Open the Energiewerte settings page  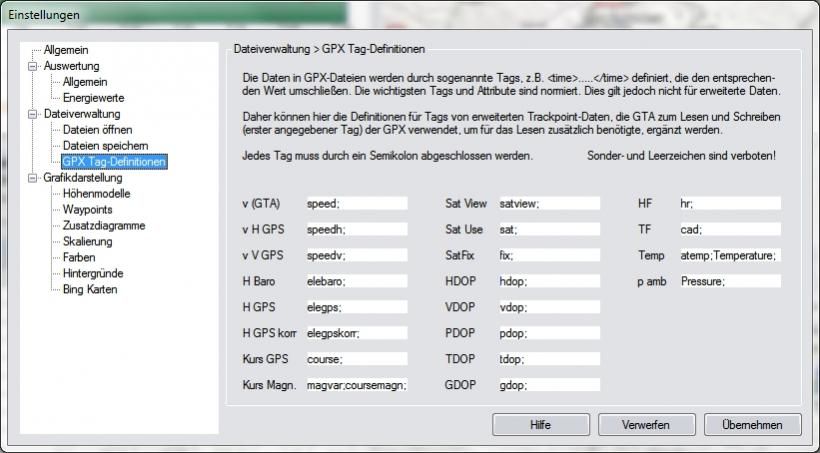pyautogui.click(x=93, y=98)
